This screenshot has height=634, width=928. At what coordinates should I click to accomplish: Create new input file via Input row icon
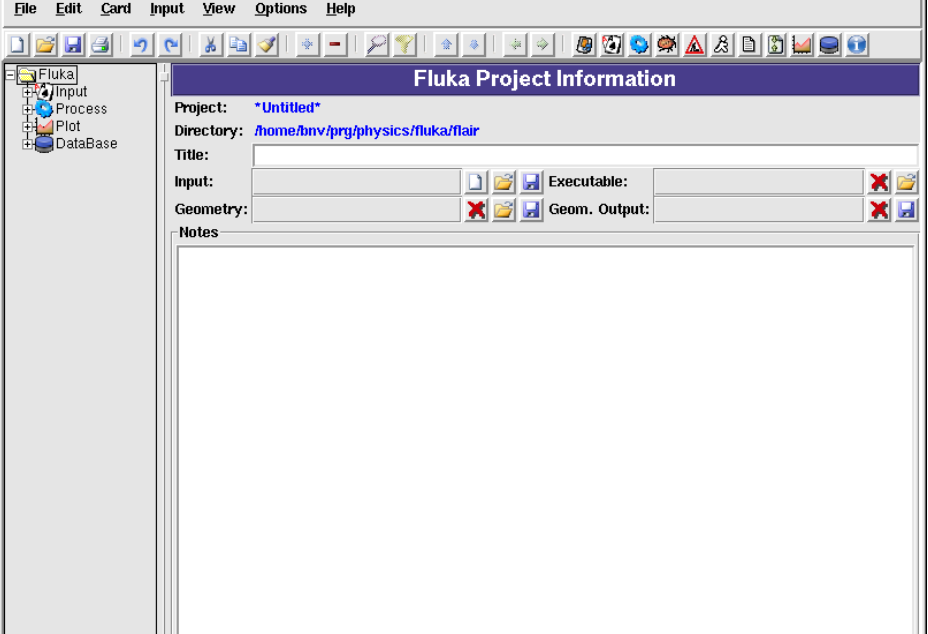[x=475, y=182]
